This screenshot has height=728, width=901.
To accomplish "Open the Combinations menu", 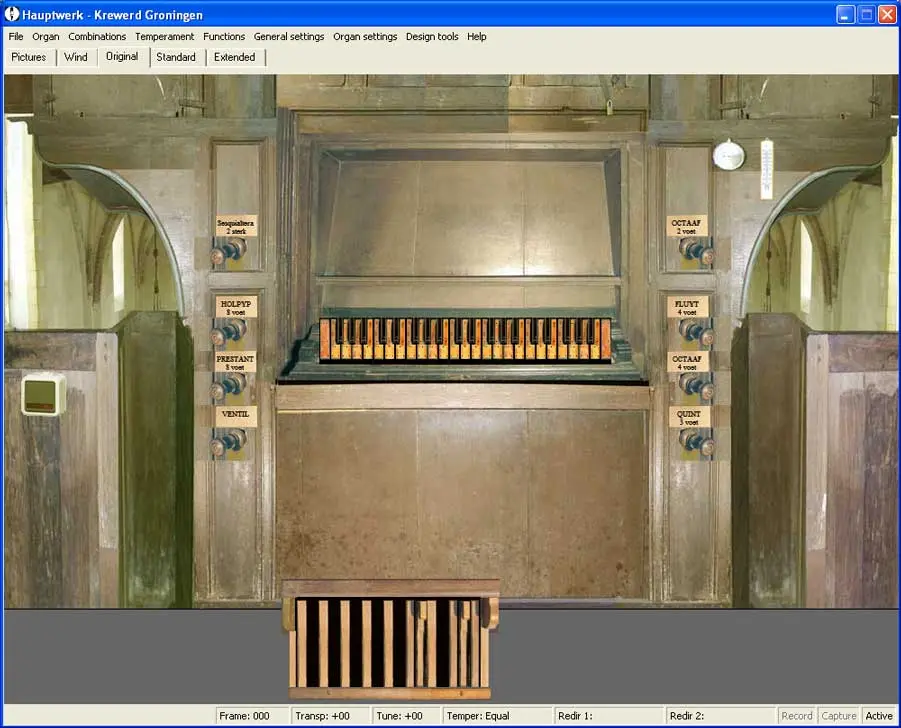I will point(97,37).
